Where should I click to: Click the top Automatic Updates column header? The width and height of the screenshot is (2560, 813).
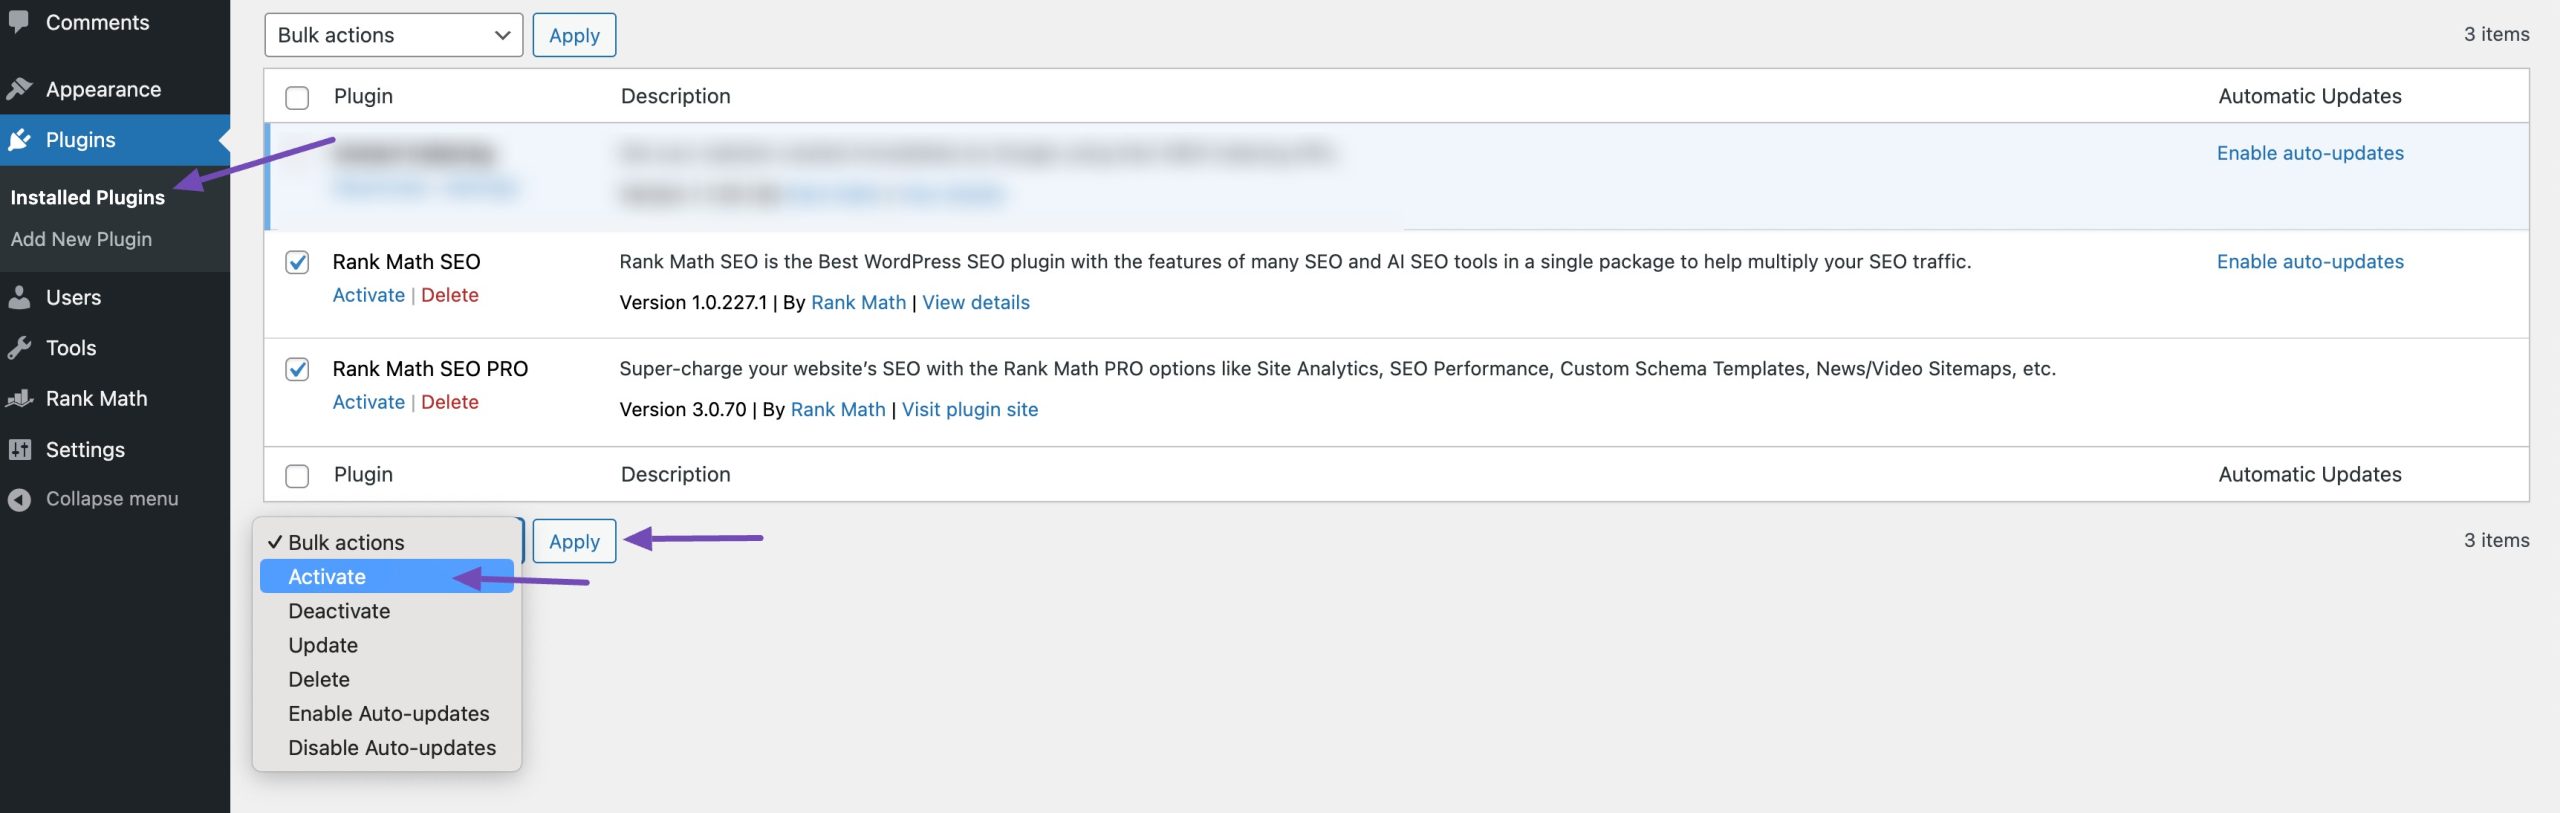(x=2310, y=96)
